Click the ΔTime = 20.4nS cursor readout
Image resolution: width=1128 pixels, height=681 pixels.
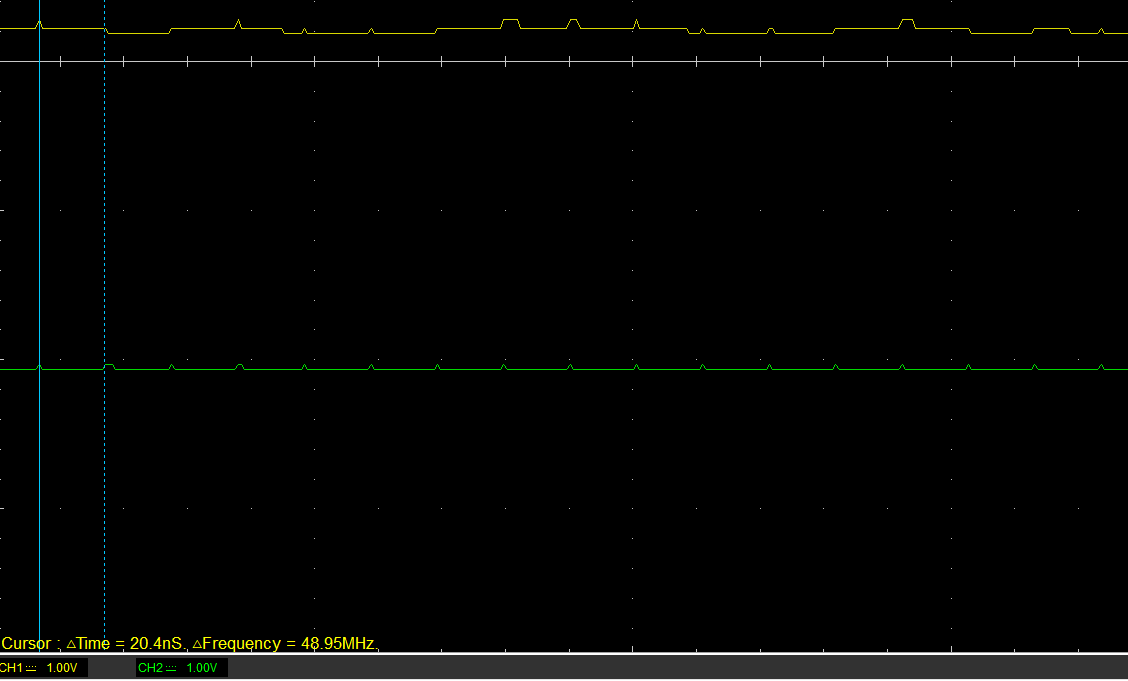point(125,644)
